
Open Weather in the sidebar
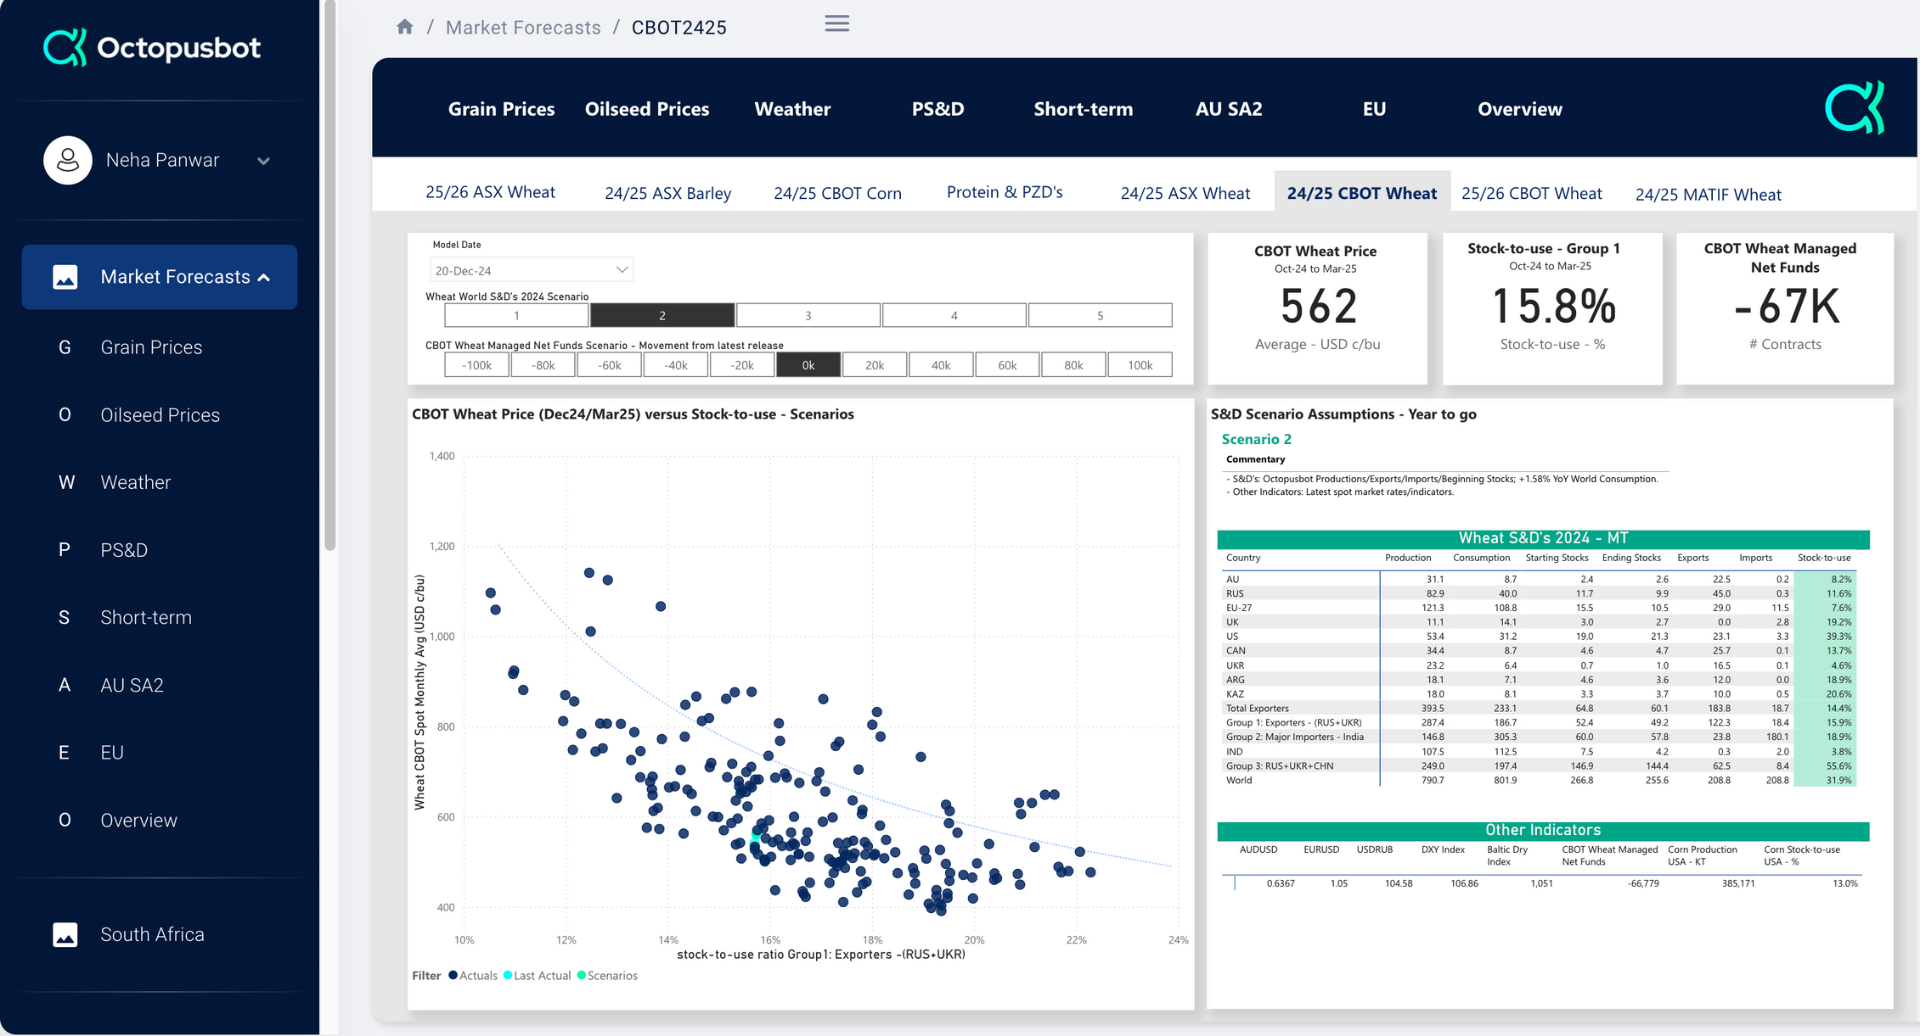(x=135, y=482)
